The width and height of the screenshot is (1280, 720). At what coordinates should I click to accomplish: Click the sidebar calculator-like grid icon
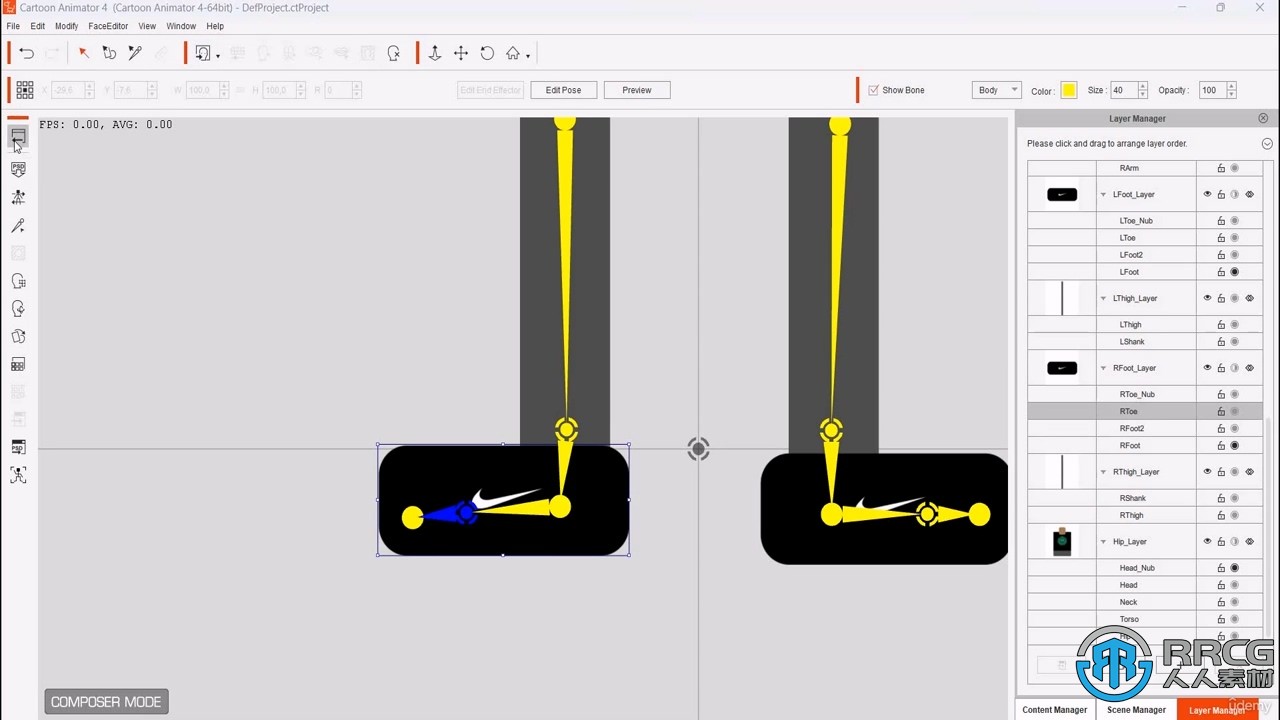point(18,364)
